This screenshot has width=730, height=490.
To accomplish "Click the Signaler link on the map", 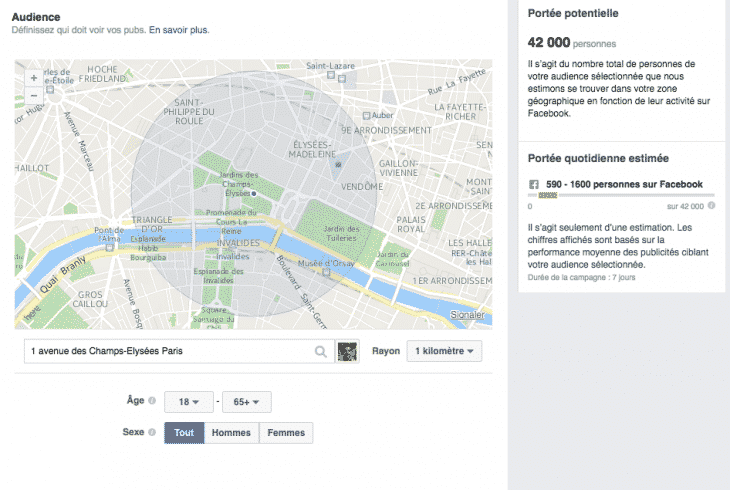I will click(x=467, y=315).
